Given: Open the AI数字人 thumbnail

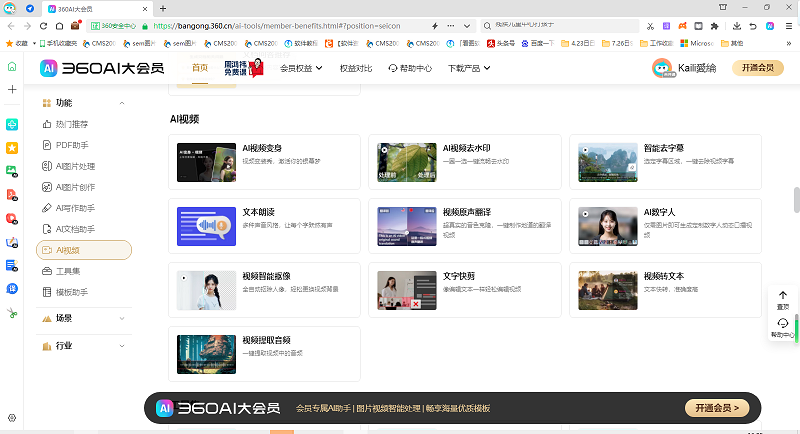Looking at the screenshot, I should click(x=608, y=226).
